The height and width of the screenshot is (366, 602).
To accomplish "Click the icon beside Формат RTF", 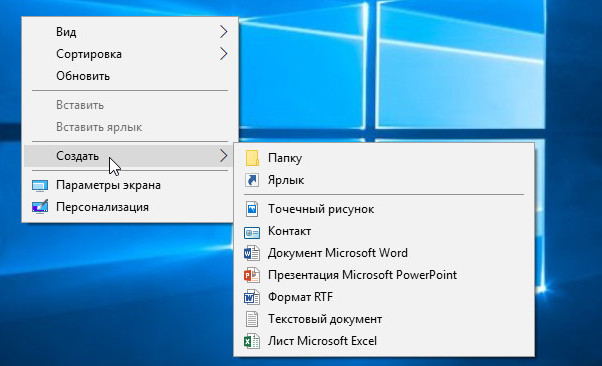I will point(252,297).
